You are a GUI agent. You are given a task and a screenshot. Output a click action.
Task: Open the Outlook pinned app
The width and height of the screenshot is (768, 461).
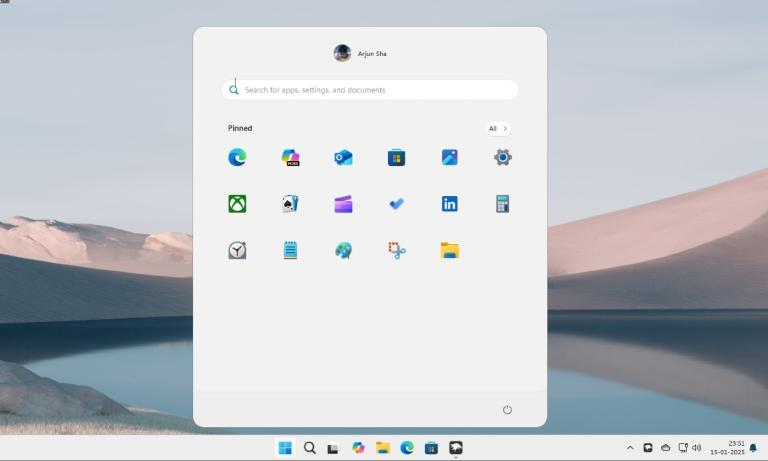pos(343,157)
